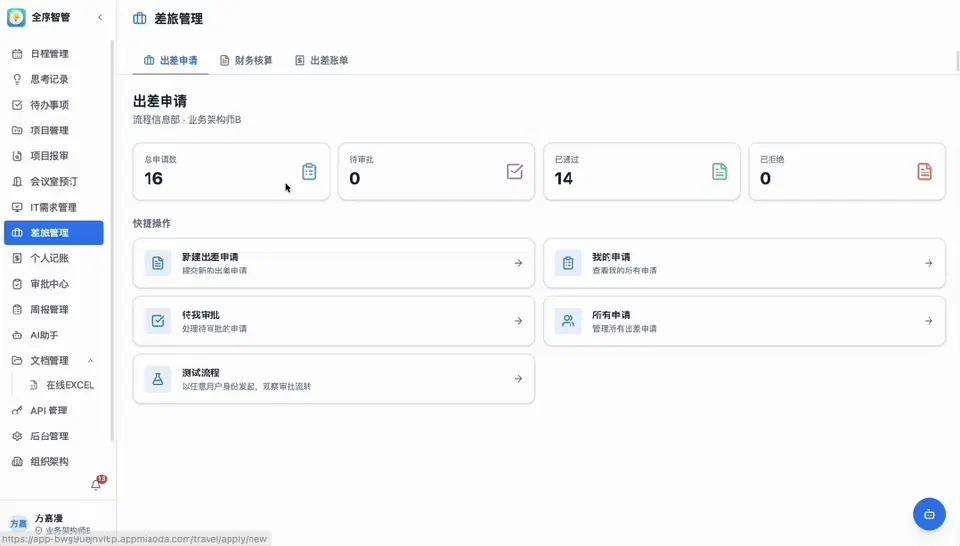Click the folder icon beside 项目管理

[x=17, y=130]
